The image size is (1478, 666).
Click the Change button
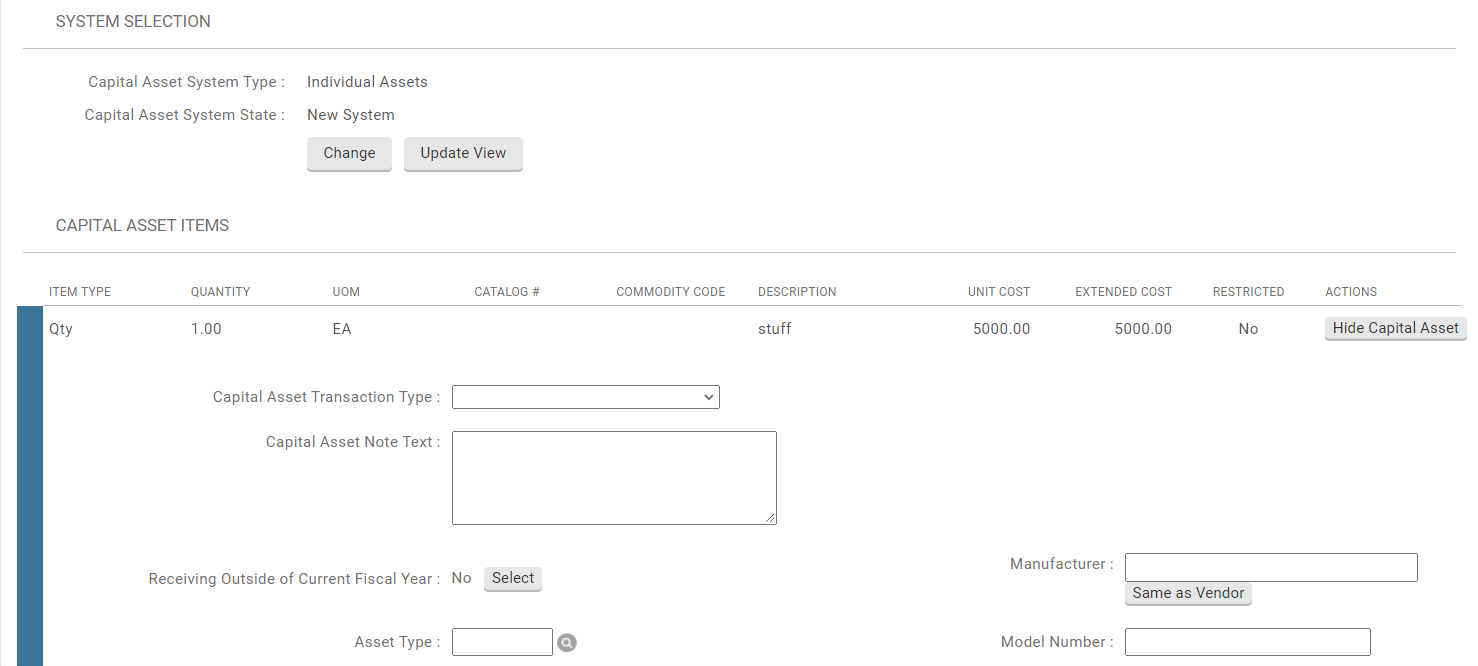click(x=349, y=154)
